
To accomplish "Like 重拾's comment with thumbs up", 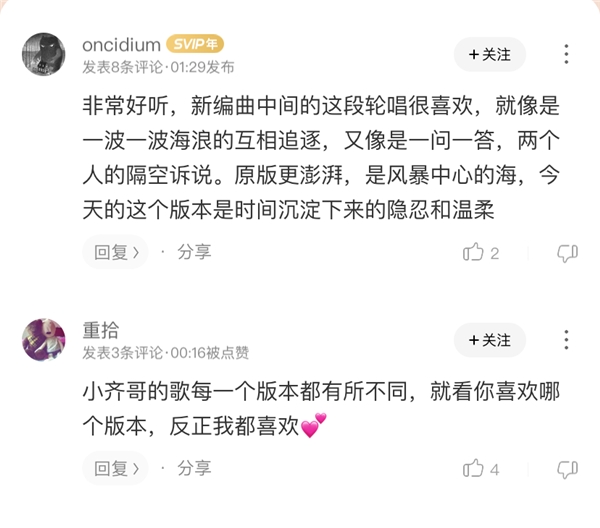I will (473, 468).
